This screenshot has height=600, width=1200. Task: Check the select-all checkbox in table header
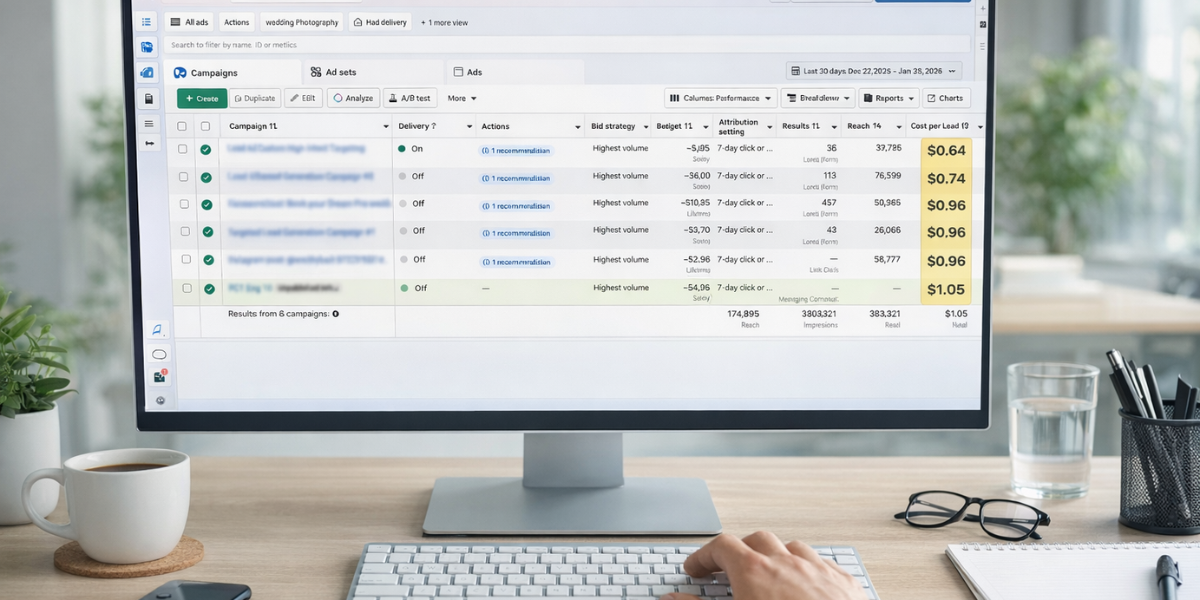click(x=182, y=126)
